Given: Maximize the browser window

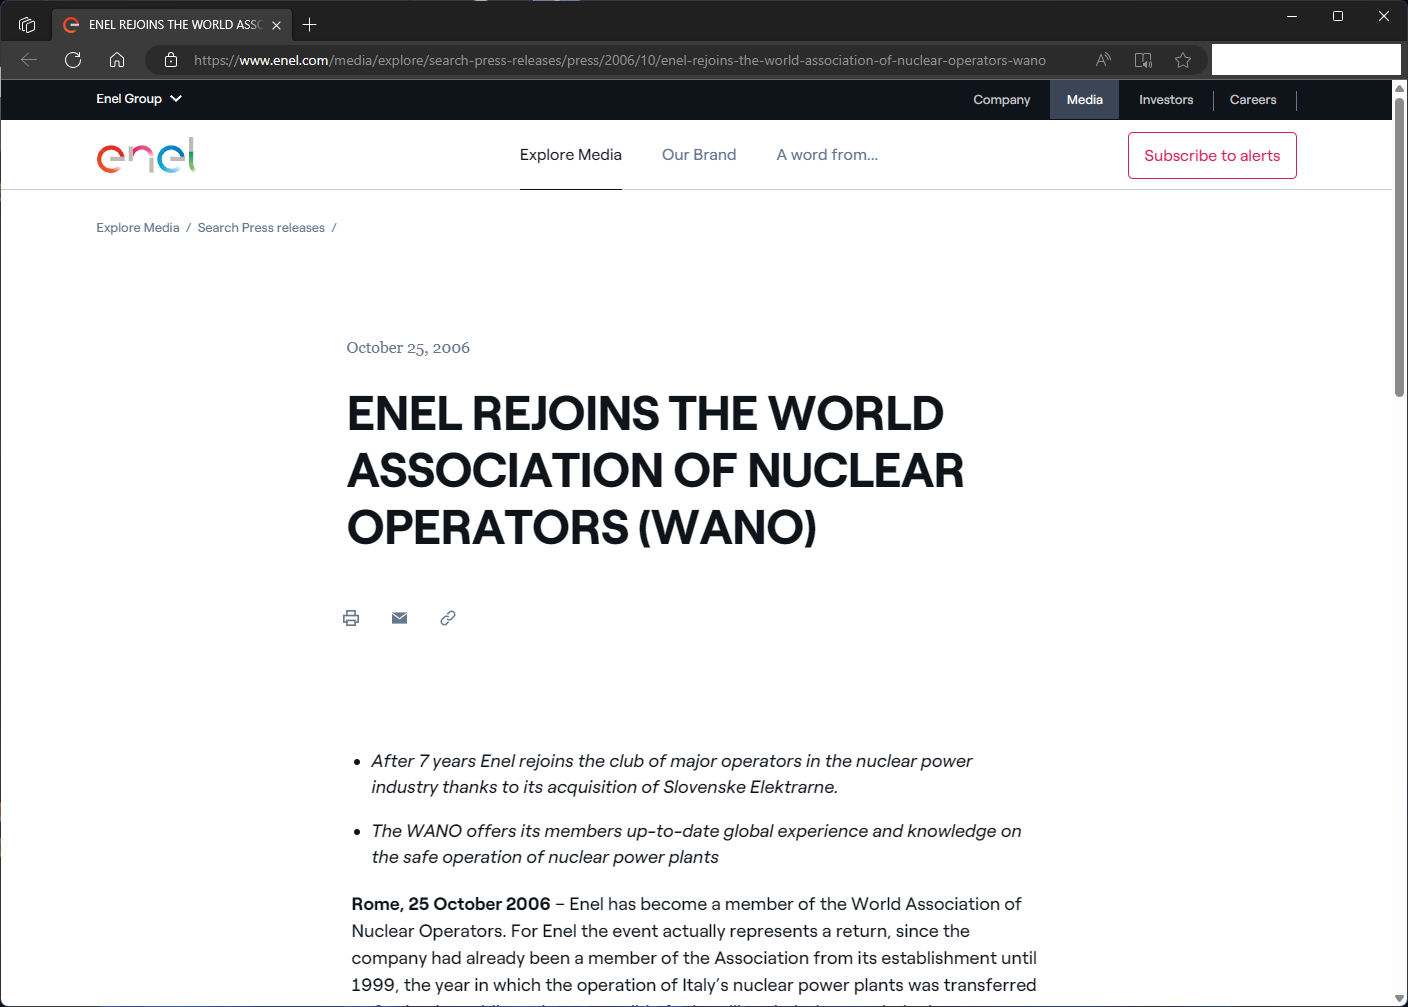Looking at the screenshot, I should pos(1338,16).
